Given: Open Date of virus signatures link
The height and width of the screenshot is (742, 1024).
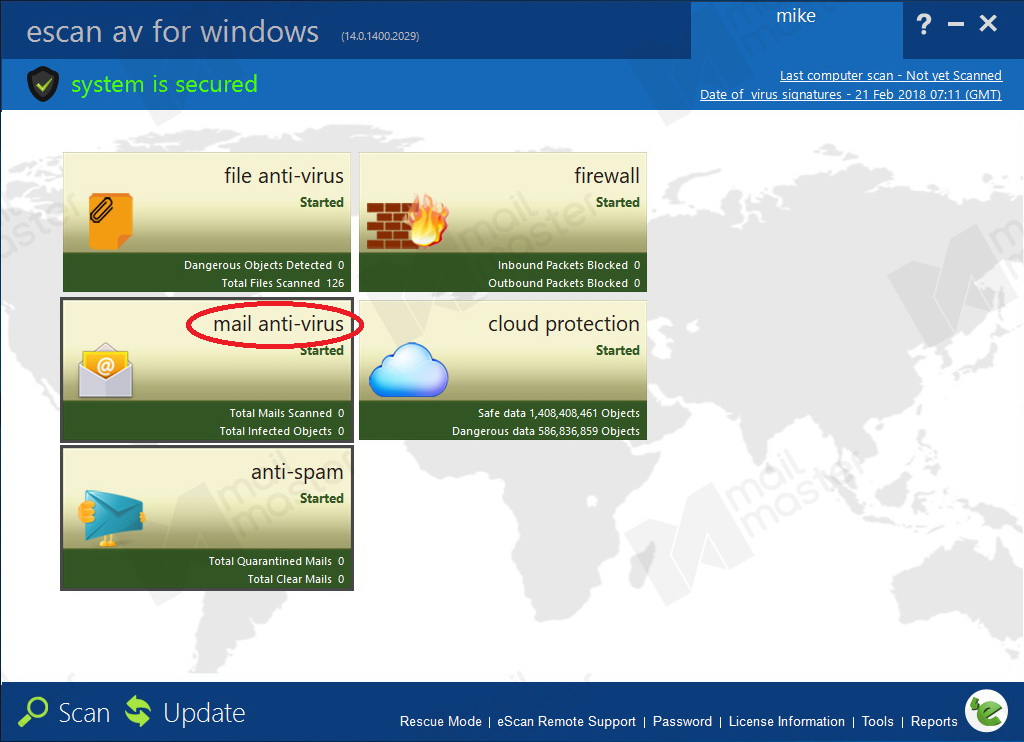Looking at the screenshot, I should point(850,95).
